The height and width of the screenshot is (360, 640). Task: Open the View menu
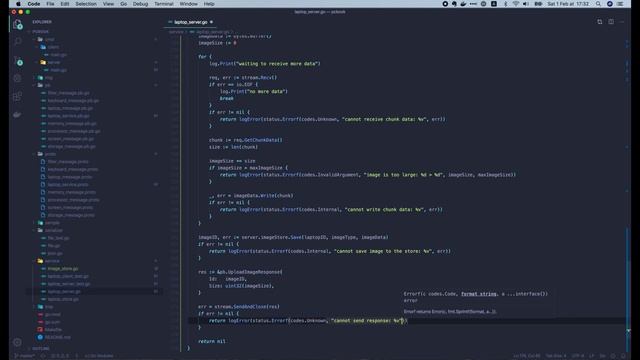coord(108,4)
